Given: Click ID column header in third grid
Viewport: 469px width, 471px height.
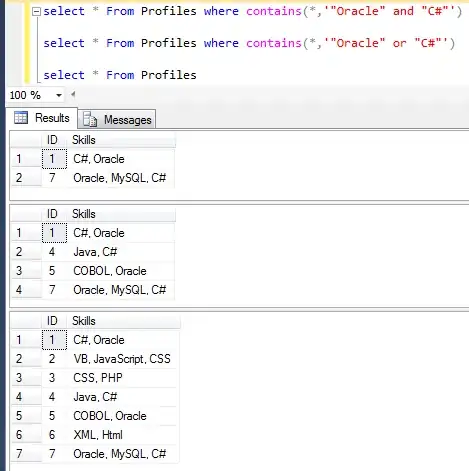Looking at the screenshot, I should 52,321.
